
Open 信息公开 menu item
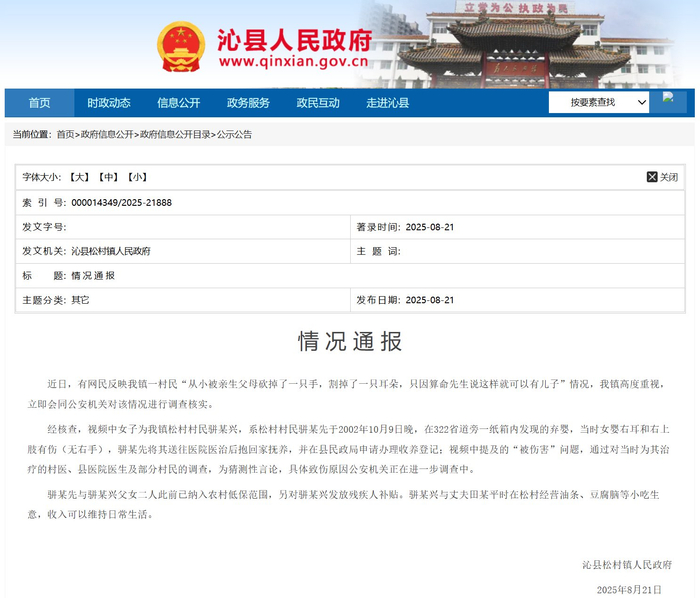pos(179,103)
